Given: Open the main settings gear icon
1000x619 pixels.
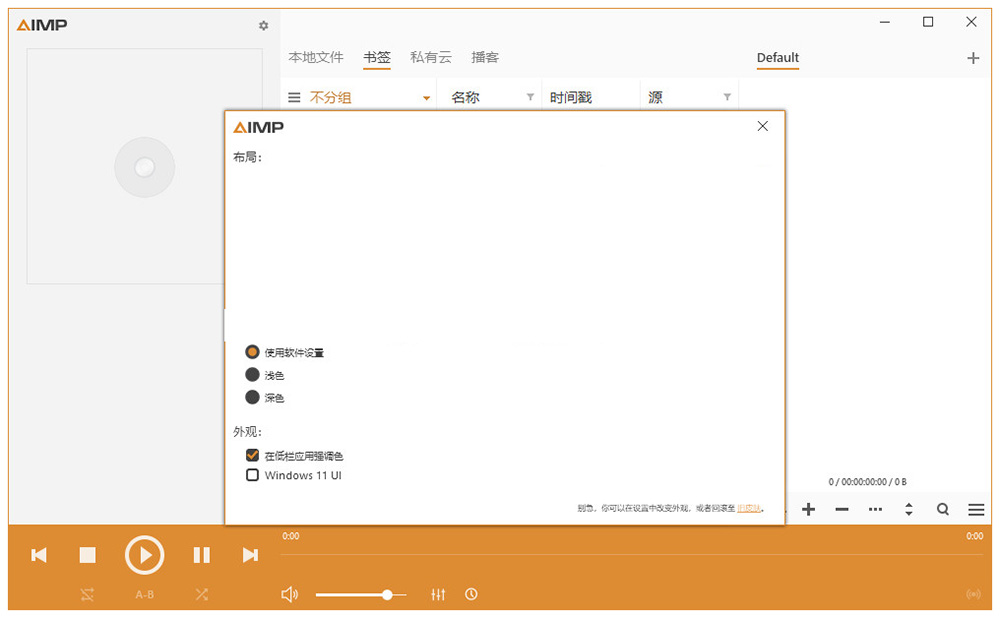Looking at the screenshot, I should coord(263,25).
